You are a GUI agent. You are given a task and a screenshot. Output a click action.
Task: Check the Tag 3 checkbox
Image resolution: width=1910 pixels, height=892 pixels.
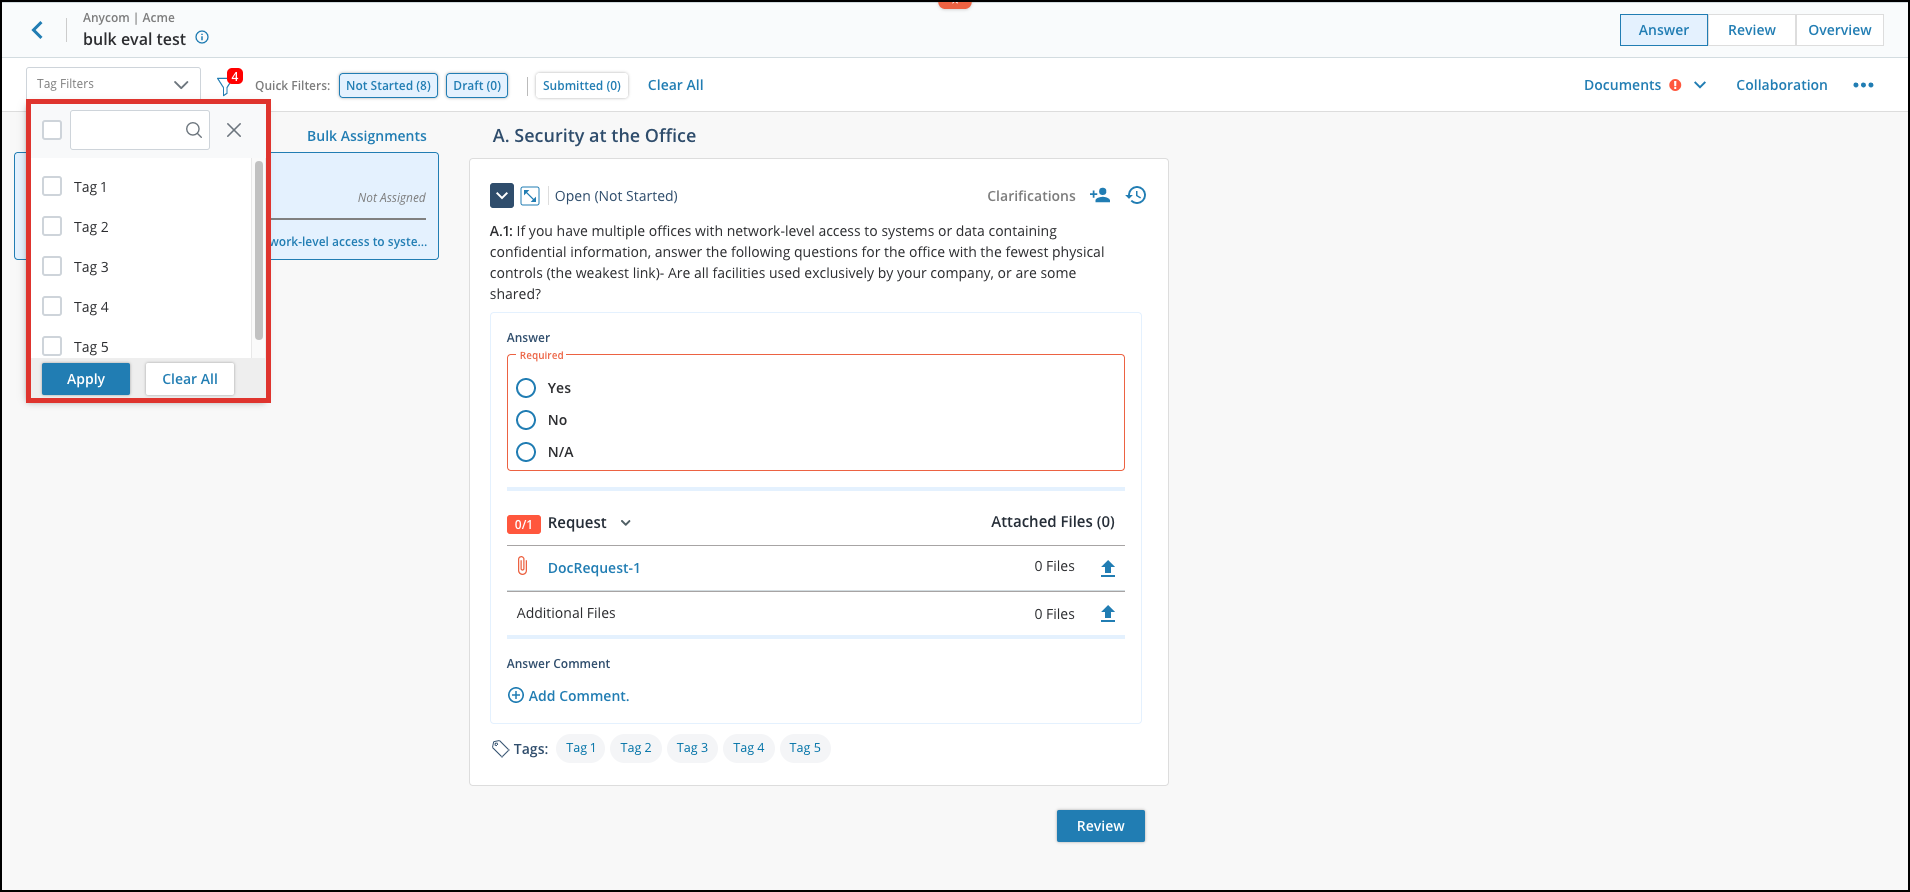[x=52, y=266]
